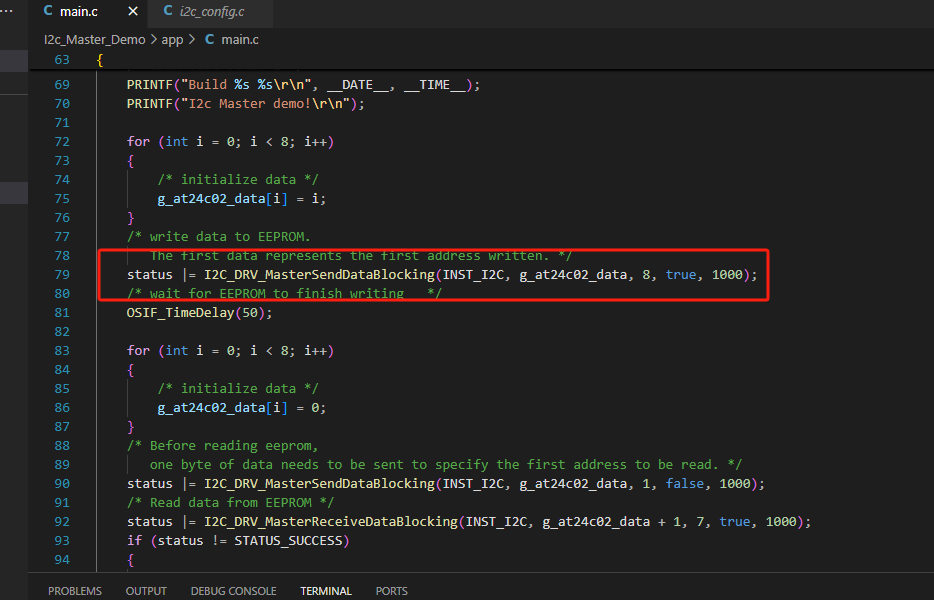Click the PRINTF Build __DATE__ line

tap(303, 85)
